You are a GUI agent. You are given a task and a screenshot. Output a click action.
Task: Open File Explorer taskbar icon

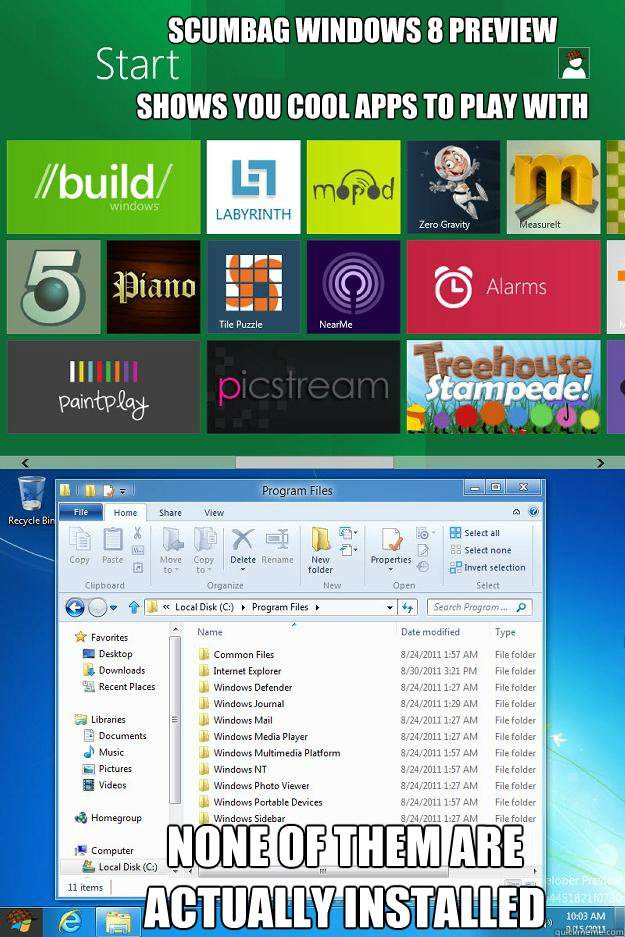click(x=119, y=922)
